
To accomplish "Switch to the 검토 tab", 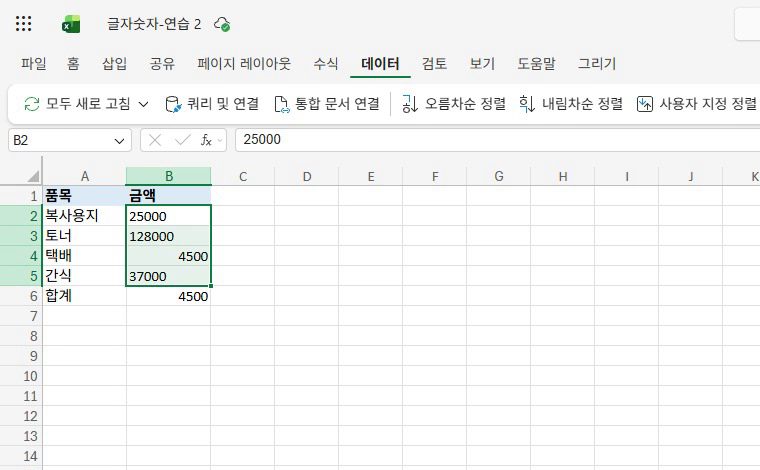I will click(x=434, y=63).
